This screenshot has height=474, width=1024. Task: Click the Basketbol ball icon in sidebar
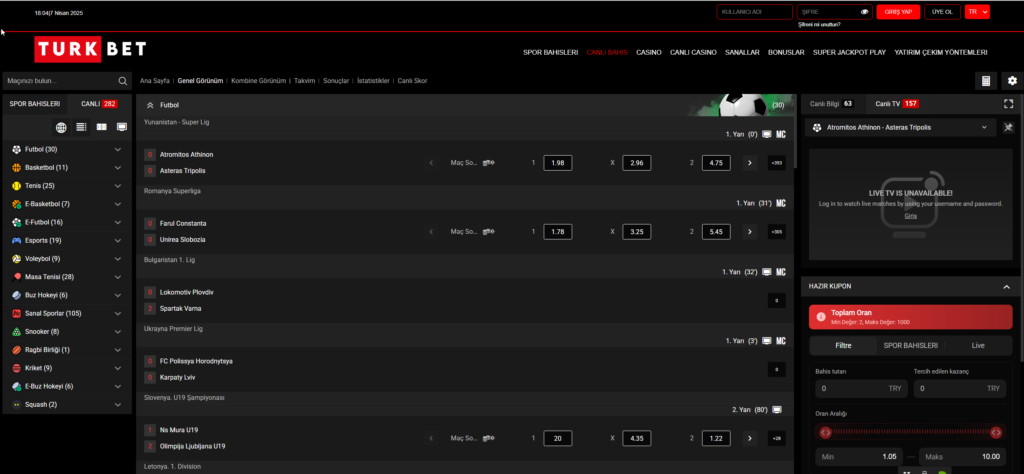point(16,168)
